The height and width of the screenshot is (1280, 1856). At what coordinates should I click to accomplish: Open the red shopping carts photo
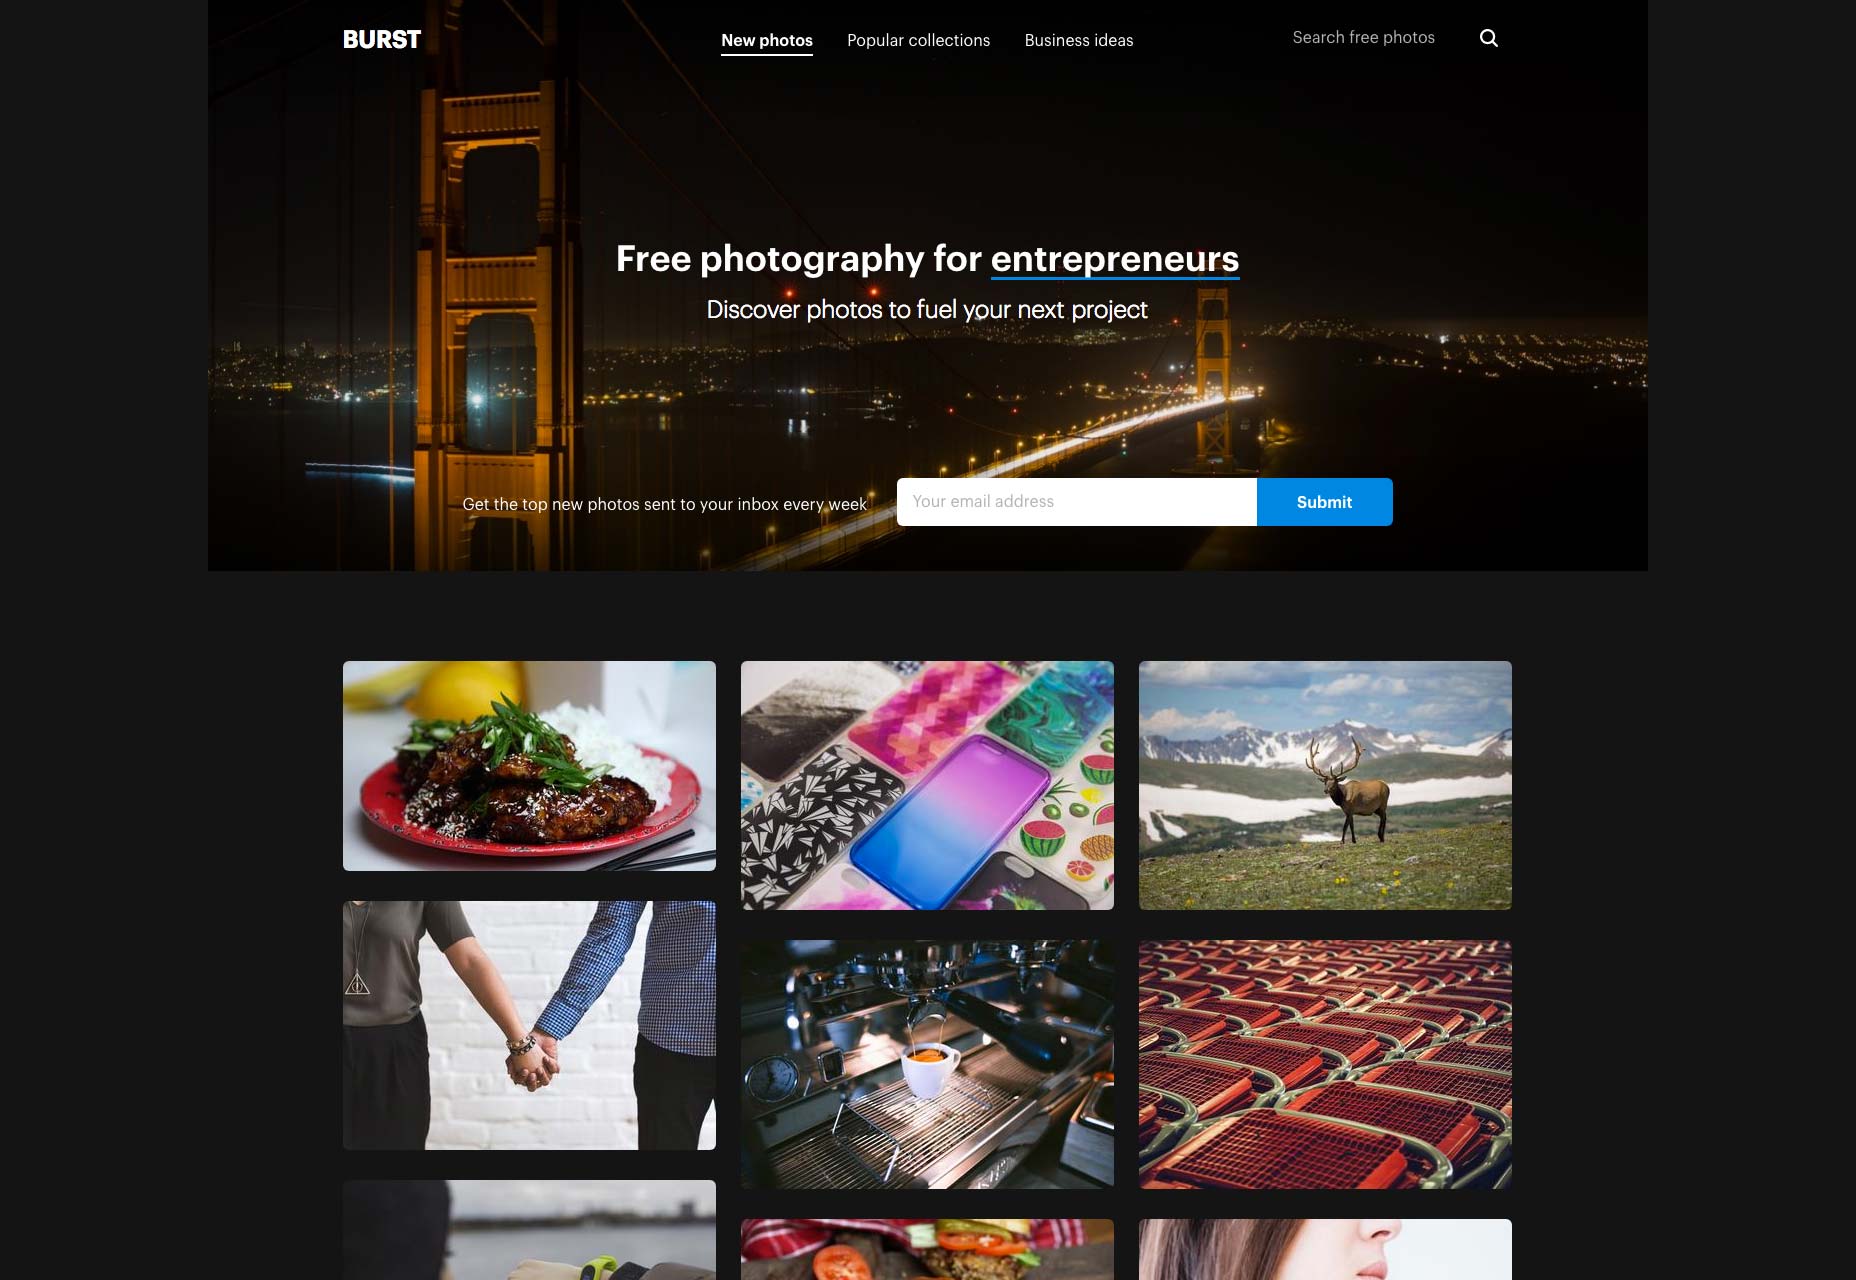(1325, 1064)
